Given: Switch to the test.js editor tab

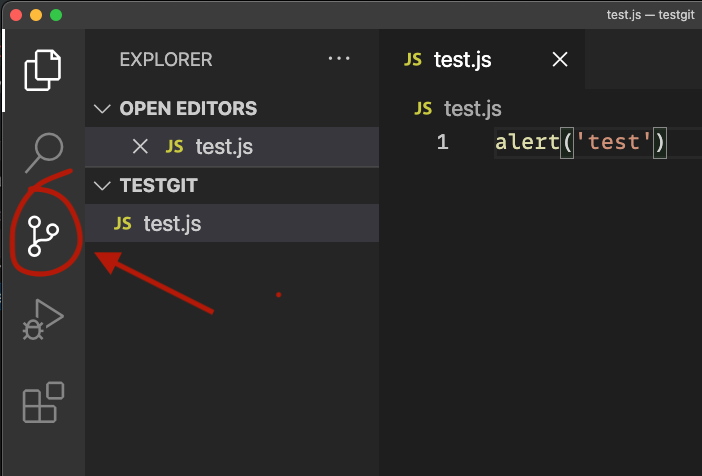Looking at the screenshot, I should coord(463,59).
